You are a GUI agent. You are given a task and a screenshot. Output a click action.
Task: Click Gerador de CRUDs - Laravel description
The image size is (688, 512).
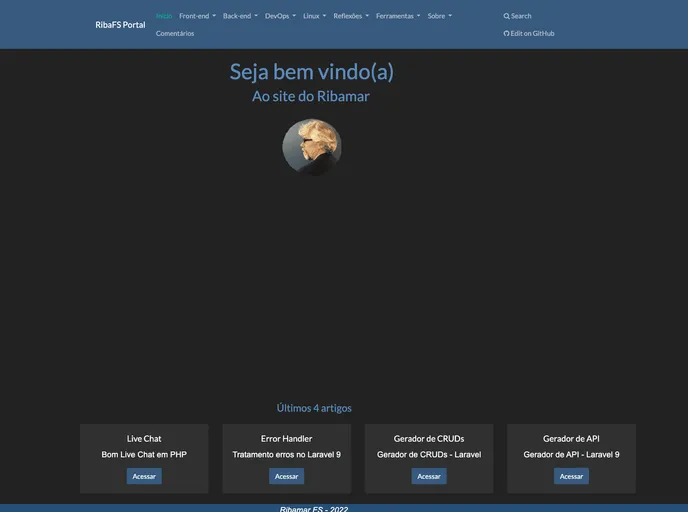pos(429,455)
